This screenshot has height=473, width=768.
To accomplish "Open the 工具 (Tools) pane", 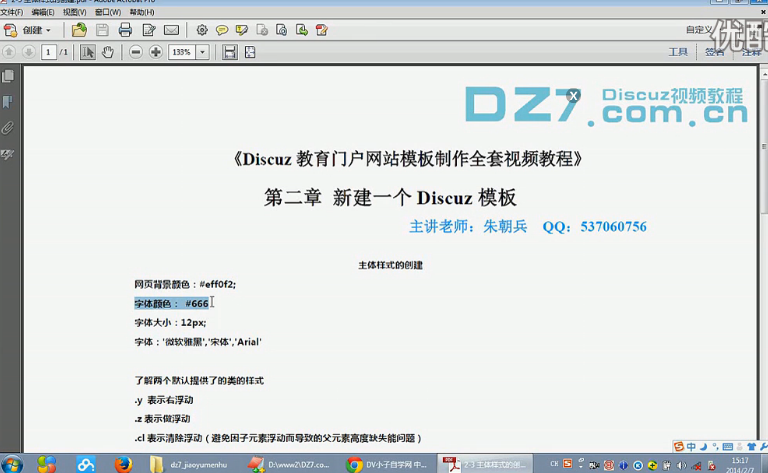I will (678, 52).
